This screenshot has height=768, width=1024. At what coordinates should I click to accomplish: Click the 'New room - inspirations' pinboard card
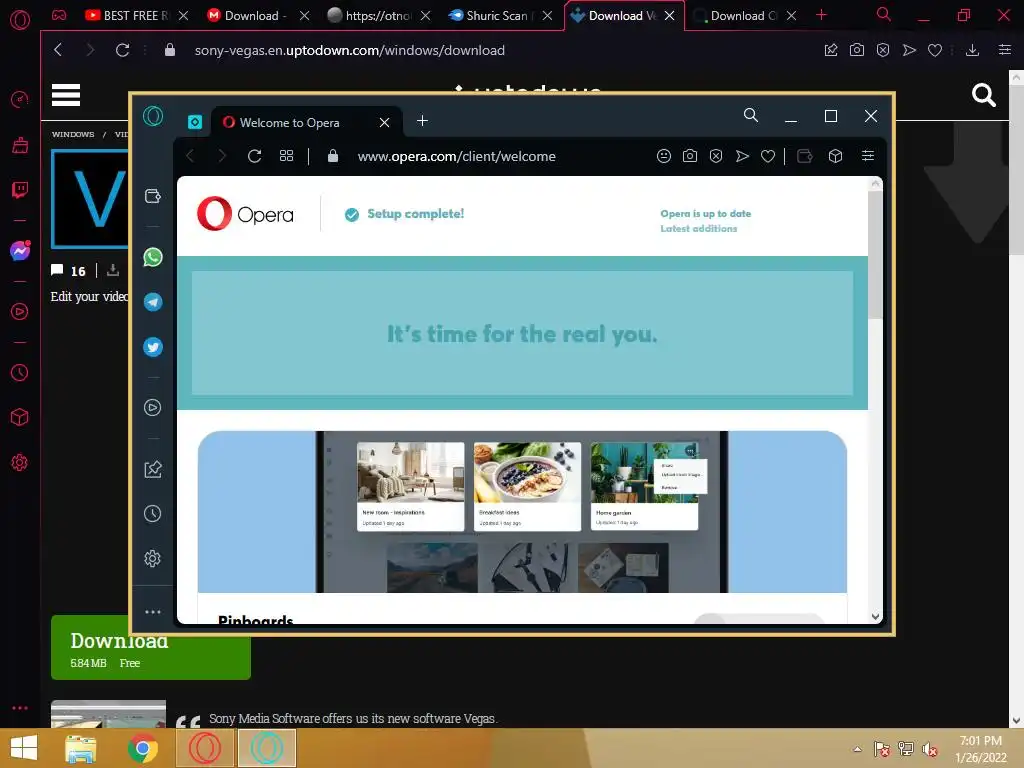pos(411,487)
